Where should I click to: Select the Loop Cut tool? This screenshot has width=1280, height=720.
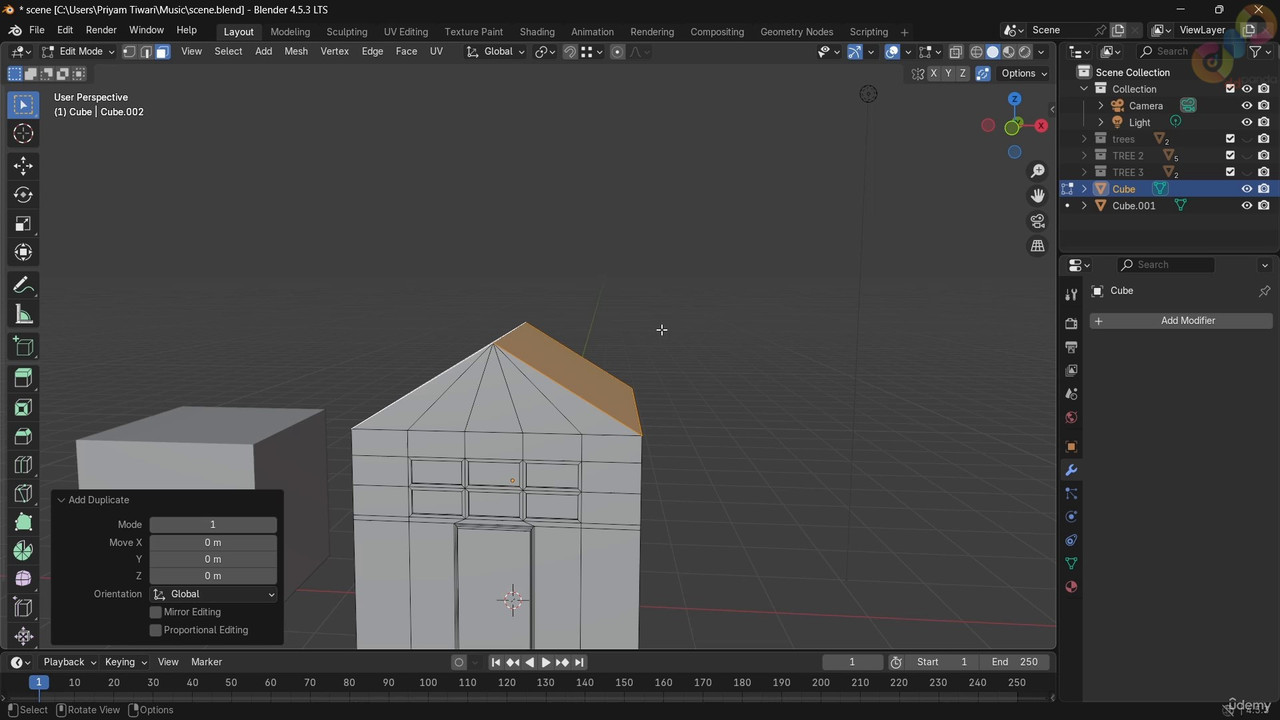click(x=24, y=465)
